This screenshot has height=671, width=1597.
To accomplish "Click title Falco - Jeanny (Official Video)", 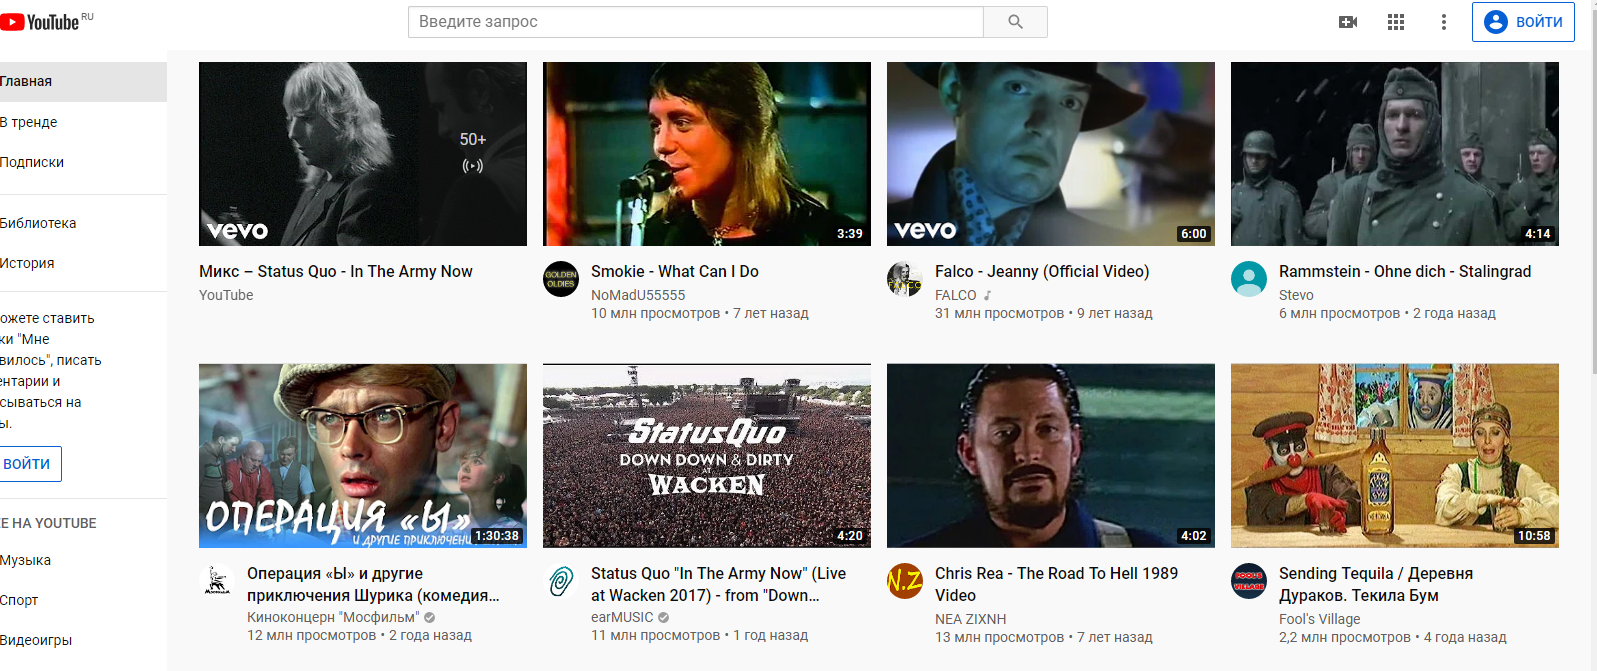I will [1042, 271].
